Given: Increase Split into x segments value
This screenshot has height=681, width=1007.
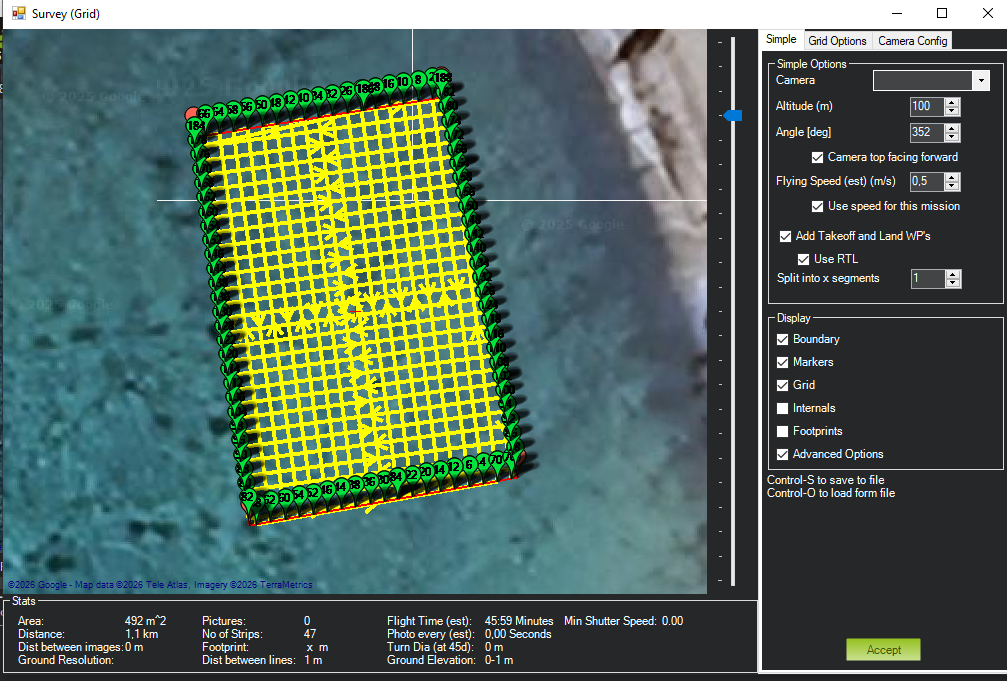Looking at the screenshot, I should [x=952, y=274].
